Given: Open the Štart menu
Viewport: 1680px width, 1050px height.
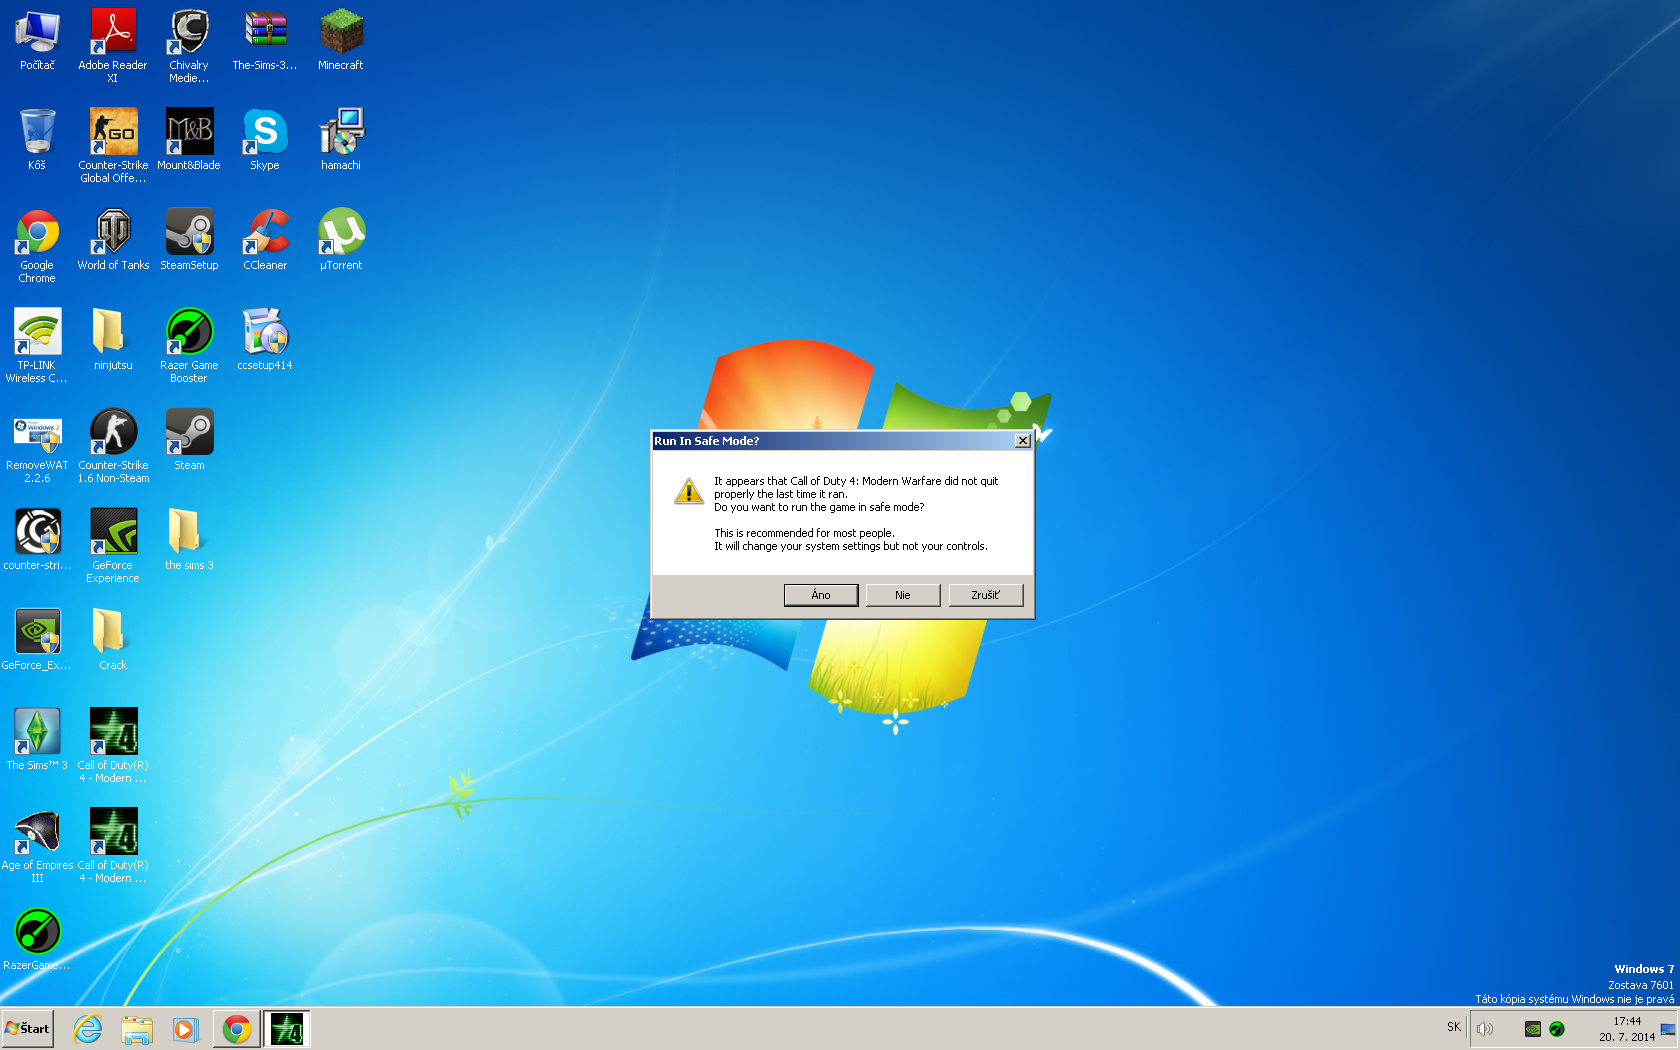Looking at the screenshot, I should pyautogui.click(x=27, y=1028).
